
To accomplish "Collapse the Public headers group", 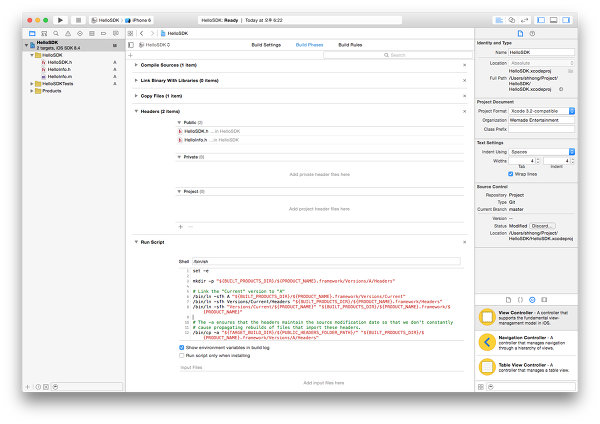I will coord(179,122).
